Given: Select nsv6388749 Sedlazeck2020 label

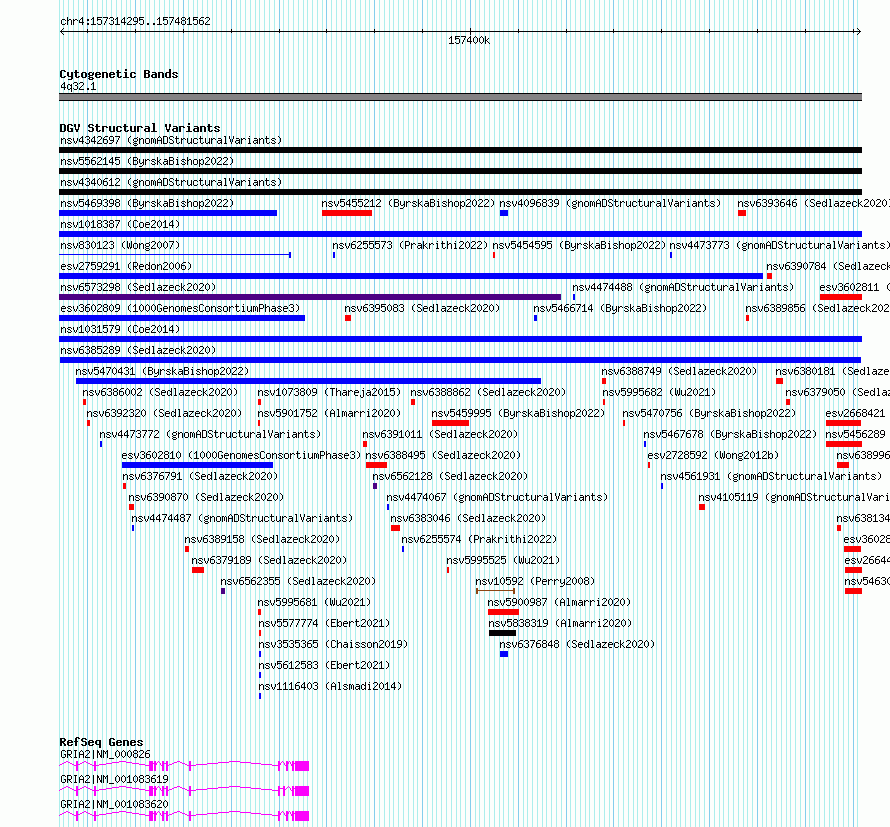Looking at the screenshot, I should coord(679,371).
